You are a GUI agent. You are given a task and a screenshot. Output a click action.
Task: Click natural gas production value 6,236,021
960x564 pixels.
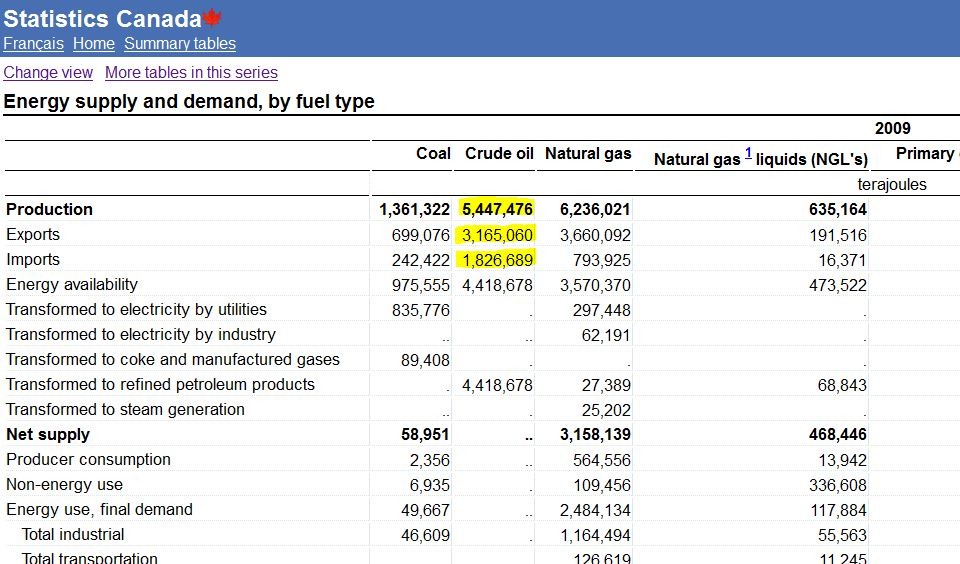tap(595, 209)
